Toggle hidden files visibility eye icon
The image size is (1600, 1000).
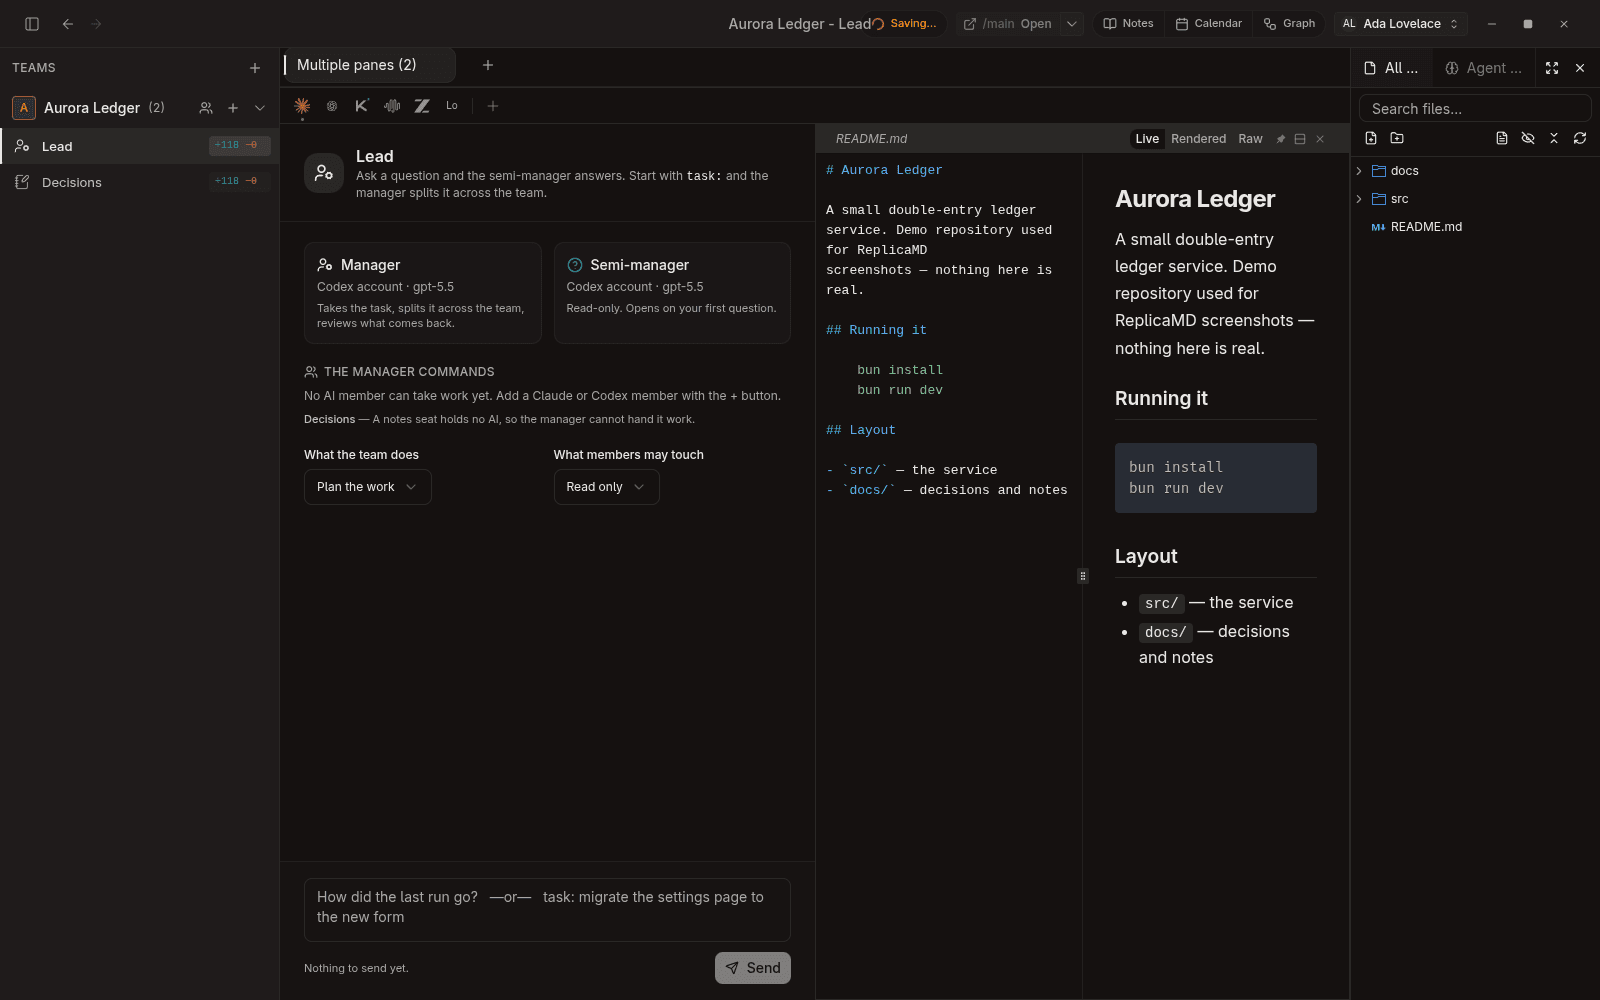click(x=1528, y=138)
